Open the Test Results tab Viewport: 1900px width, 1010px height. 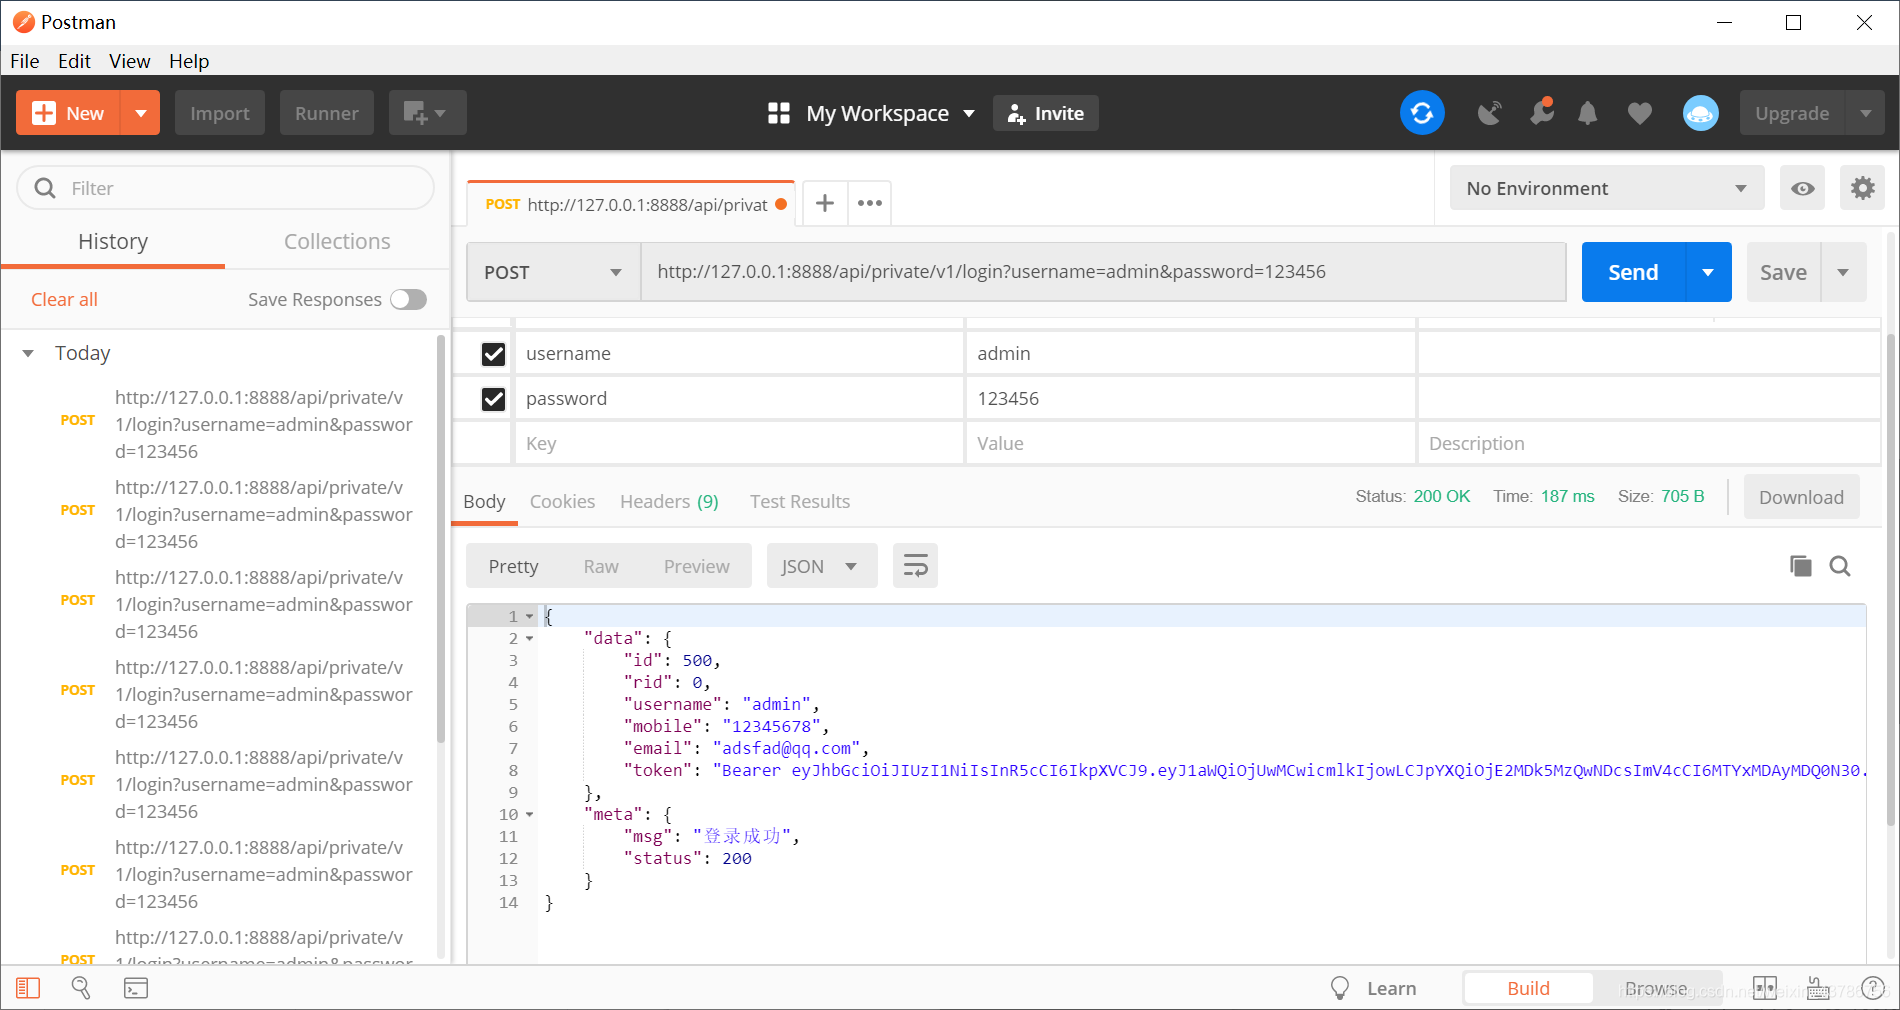pyautogui.click(x=800, y=501)
